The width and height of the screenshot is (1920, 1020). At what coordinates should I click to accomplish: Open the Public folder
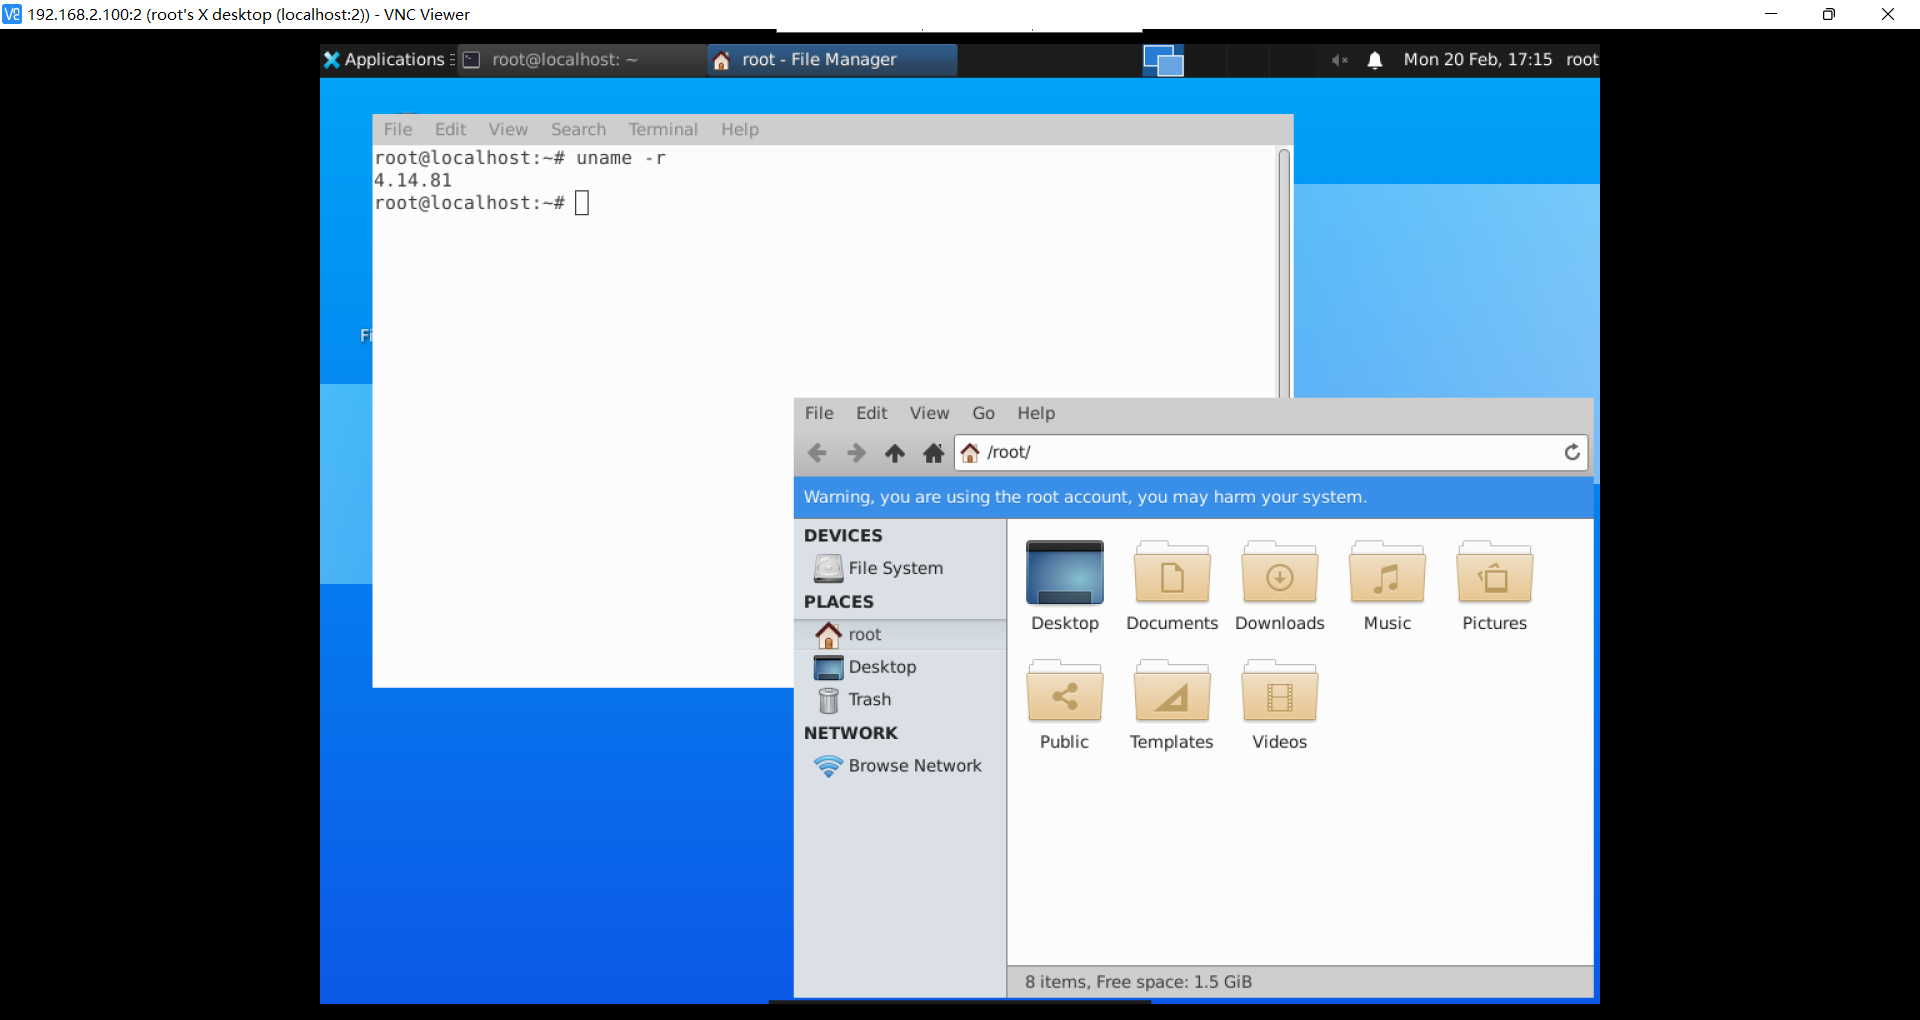(1064, 705)
